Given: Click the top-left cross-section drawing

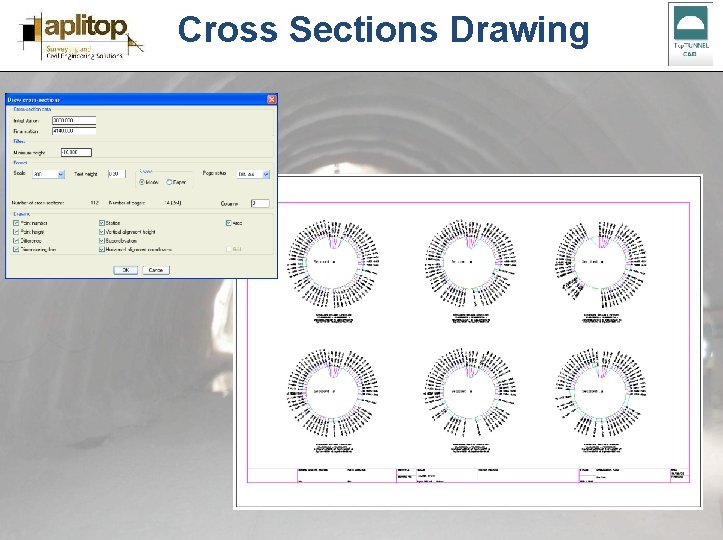Looking at the screenshot, I should click(x=333, y=263).
